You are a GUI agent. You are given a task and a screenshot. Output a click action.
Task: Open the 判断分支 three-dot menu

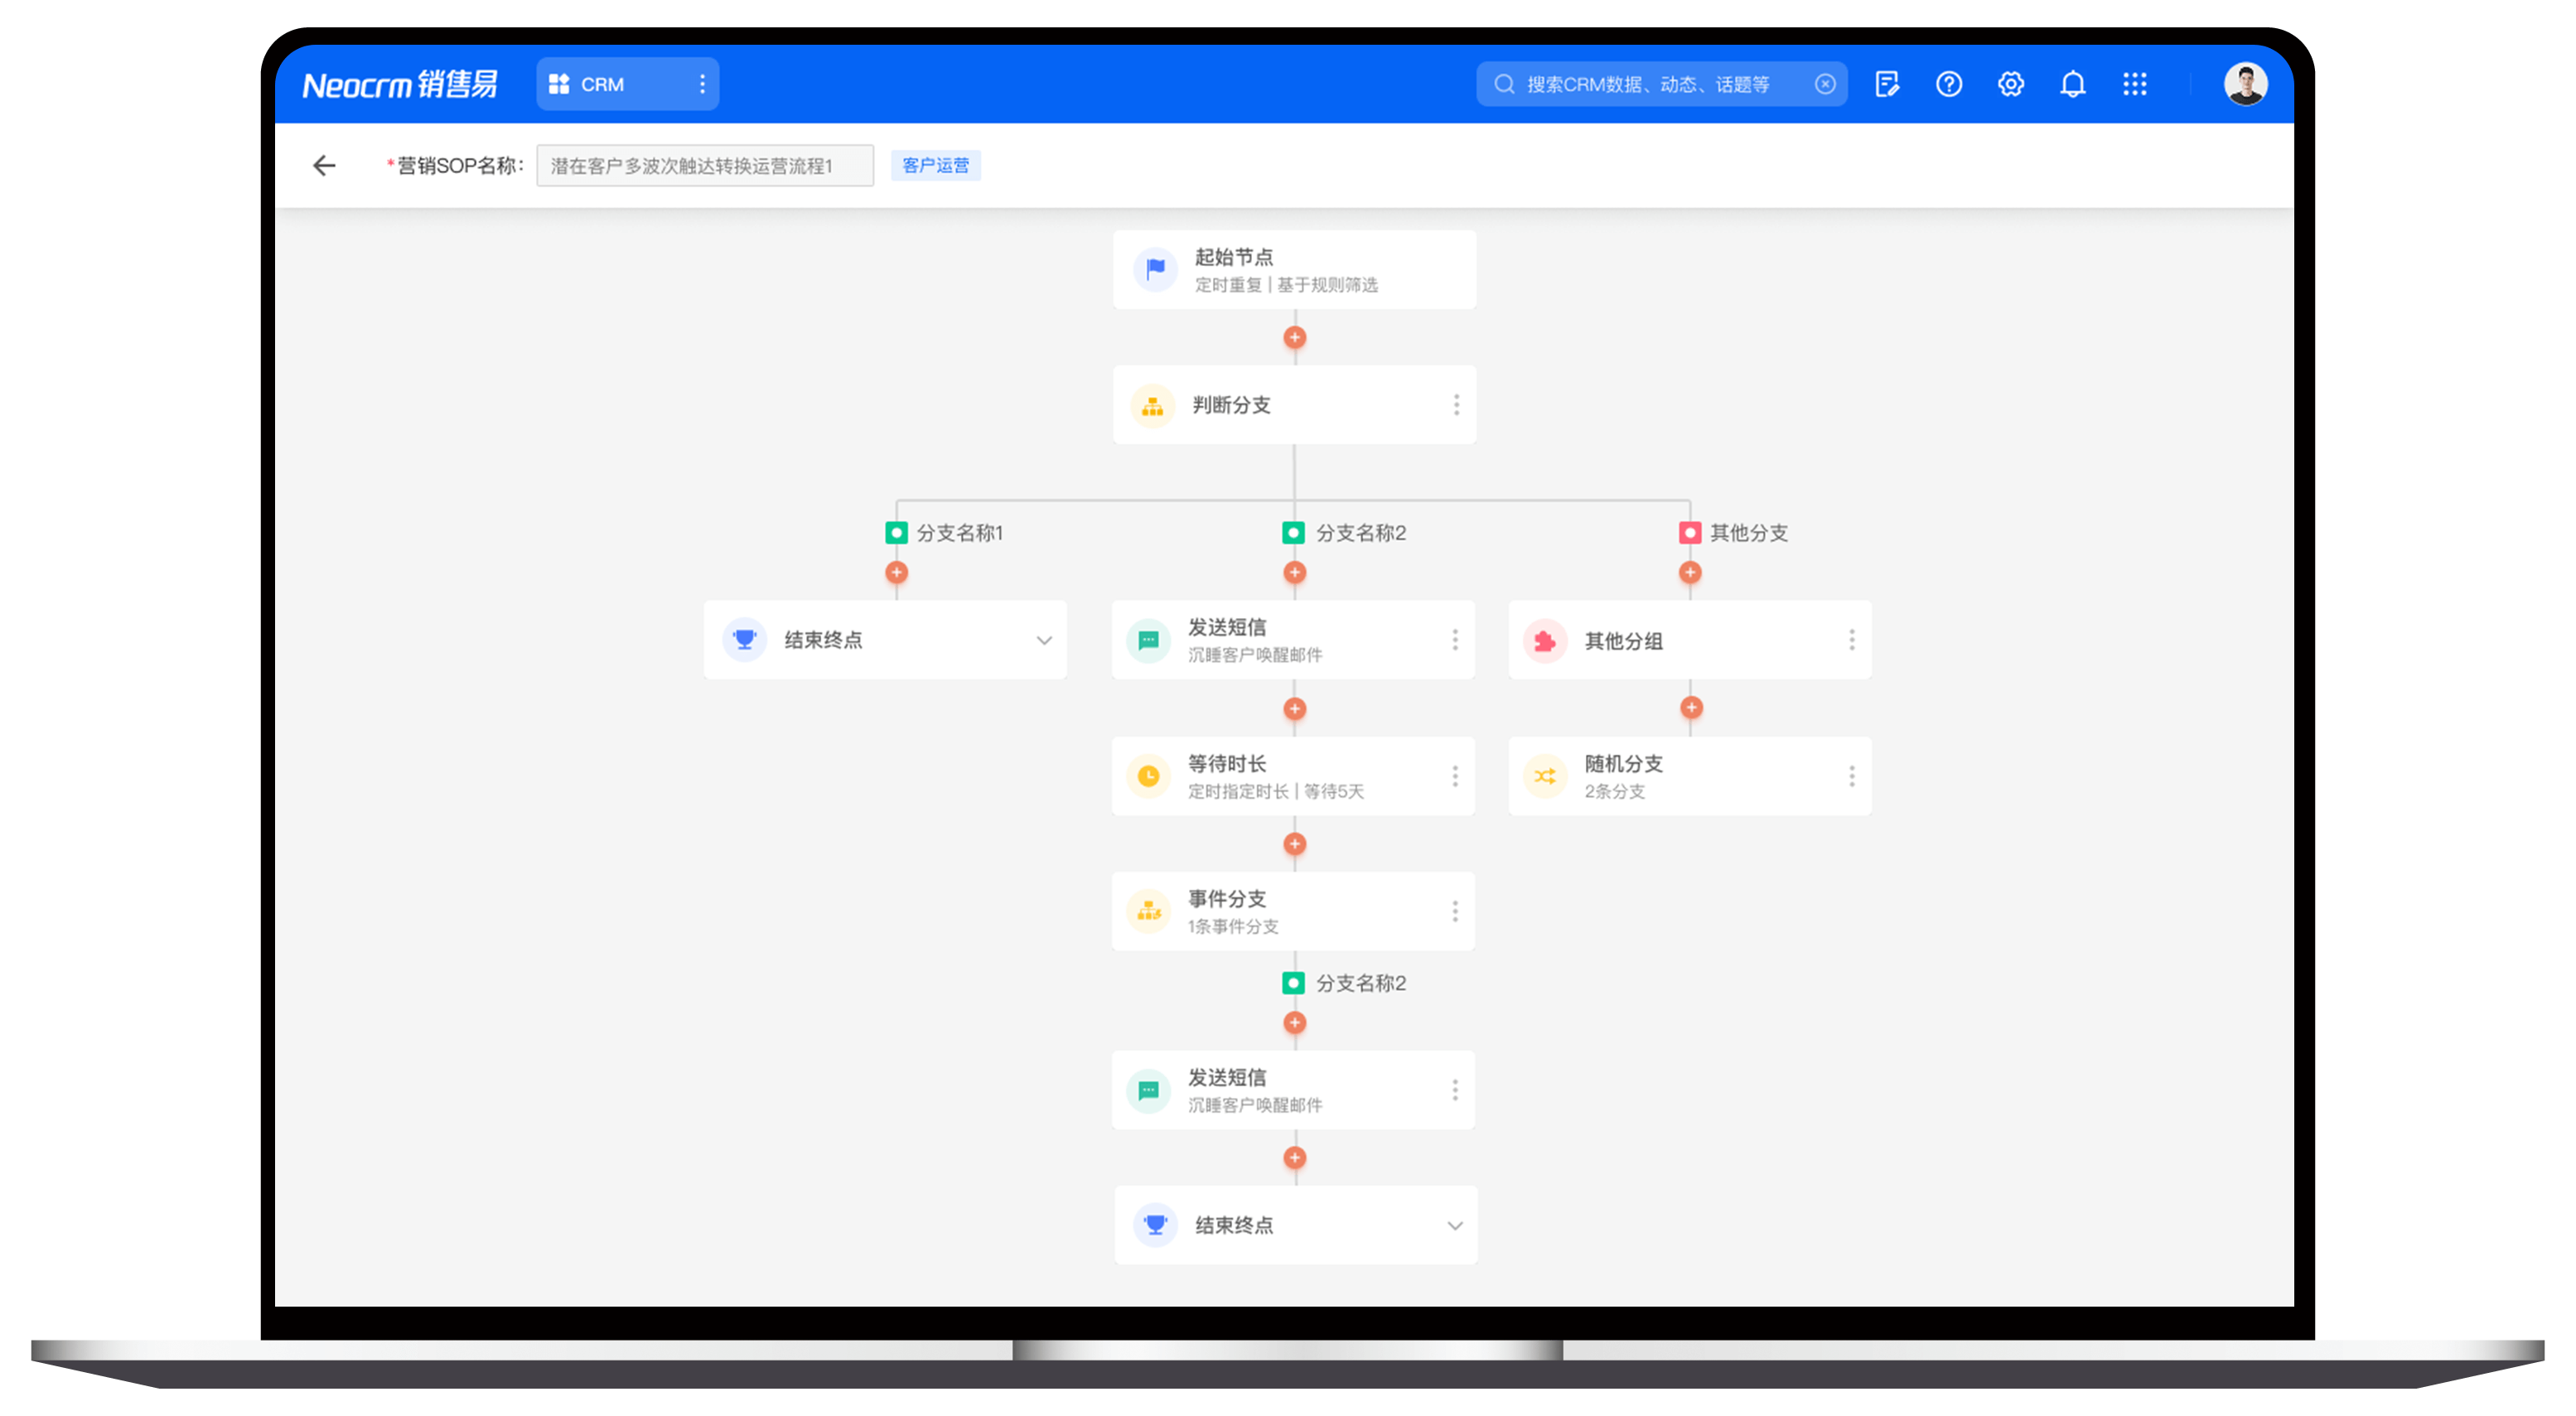click(1456, 405)
